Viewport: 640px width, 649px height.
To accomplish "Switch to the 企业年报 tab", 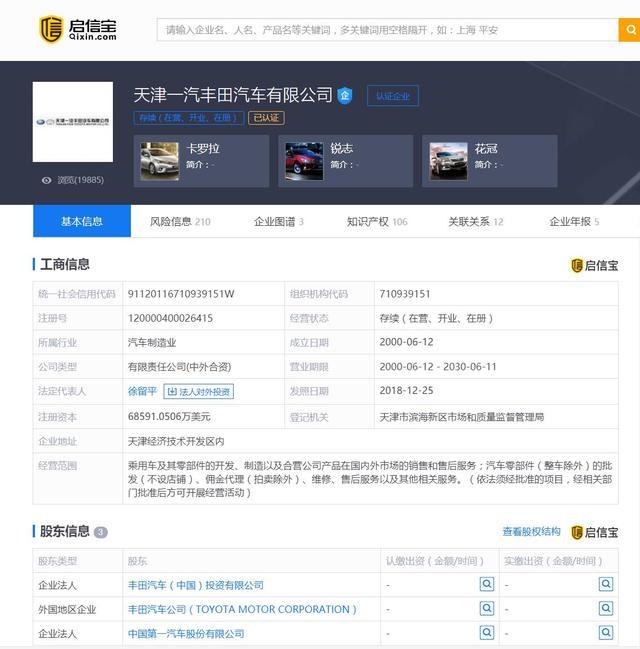I will [x=574, y=221].
